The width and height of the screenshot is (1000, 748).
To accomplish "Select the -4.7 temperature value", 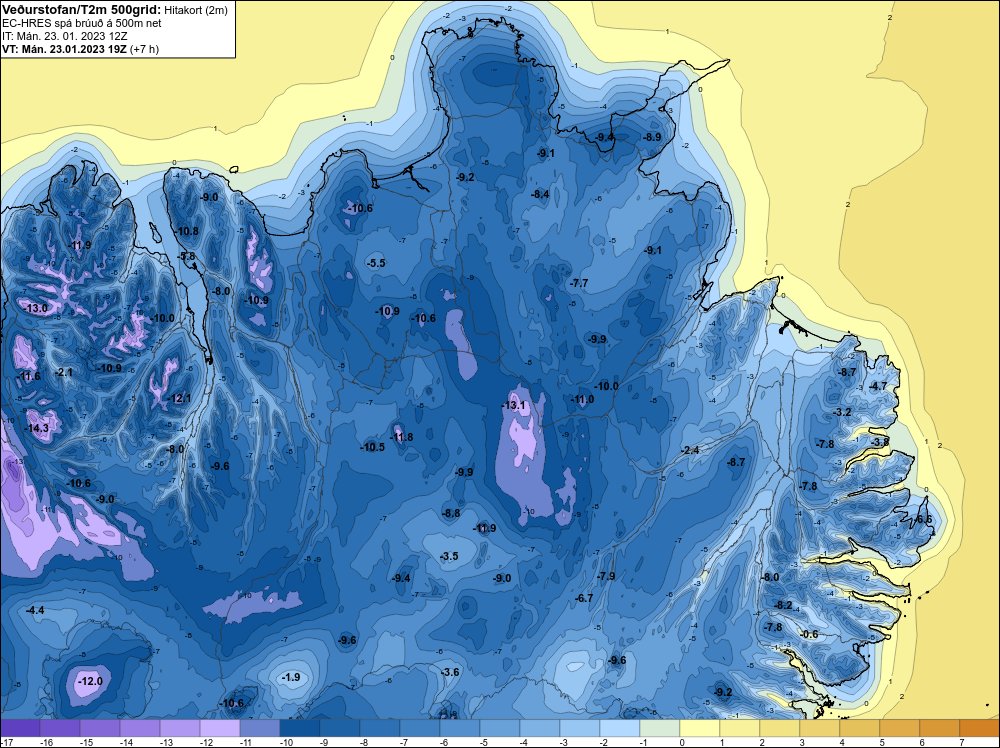I will 878,386.
